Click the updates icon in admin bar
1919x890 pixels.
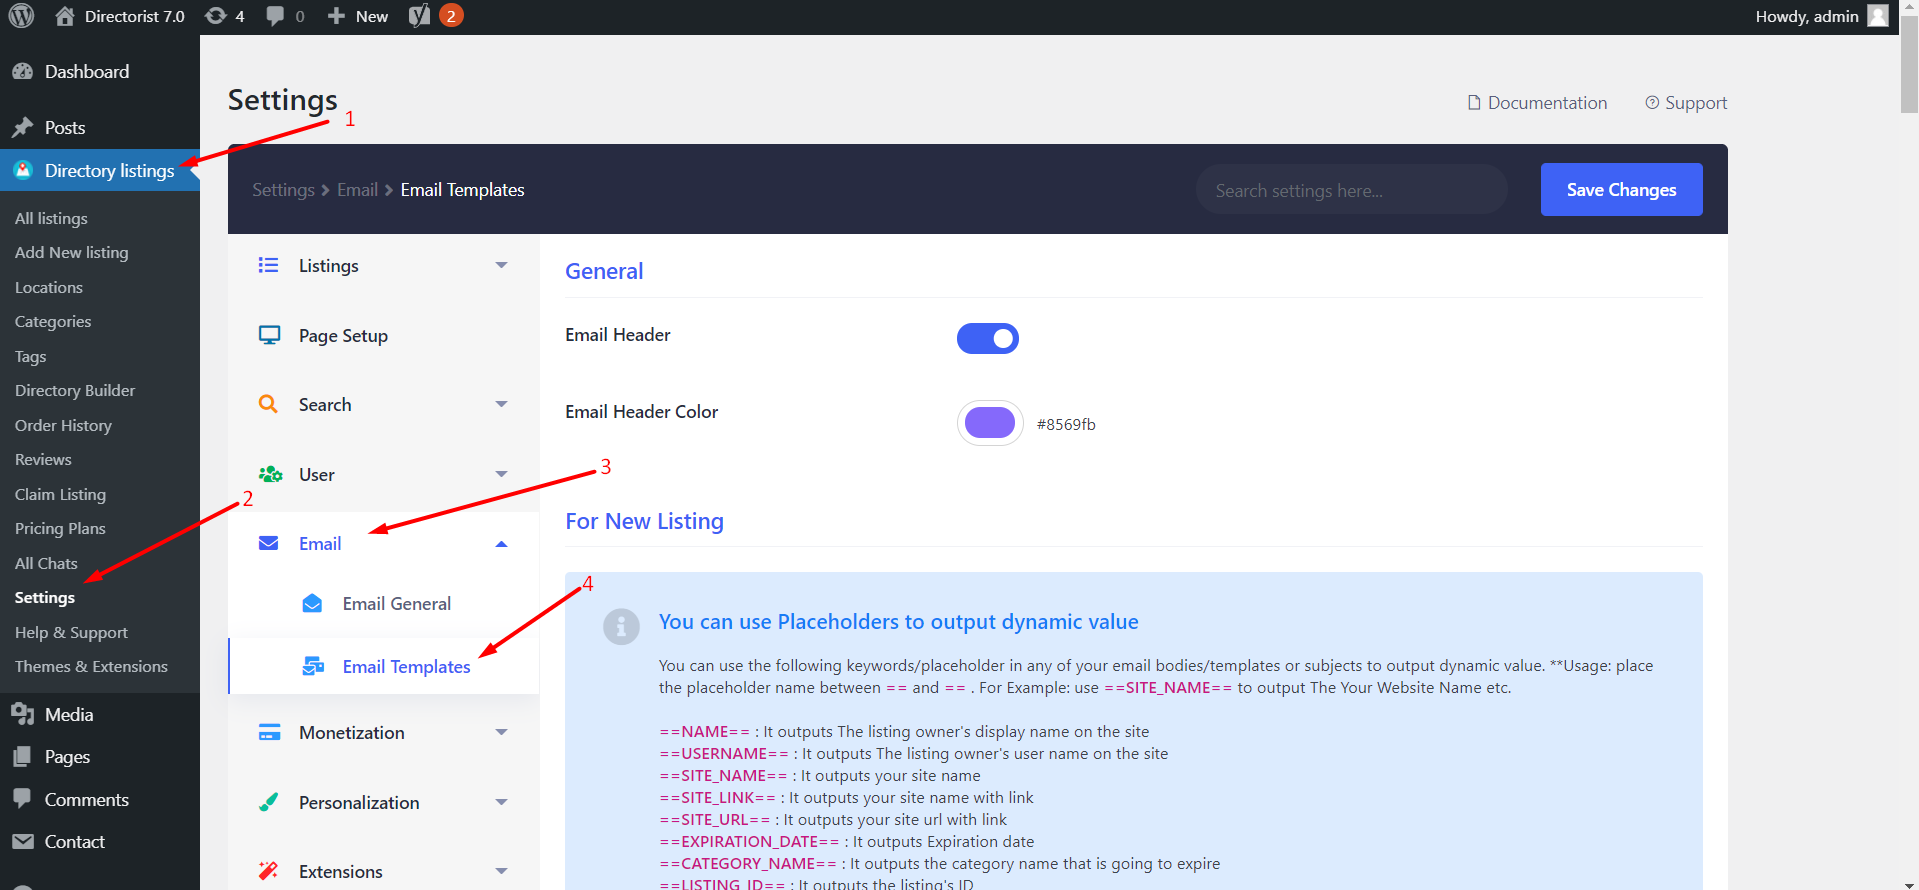[x=215, y=16]
